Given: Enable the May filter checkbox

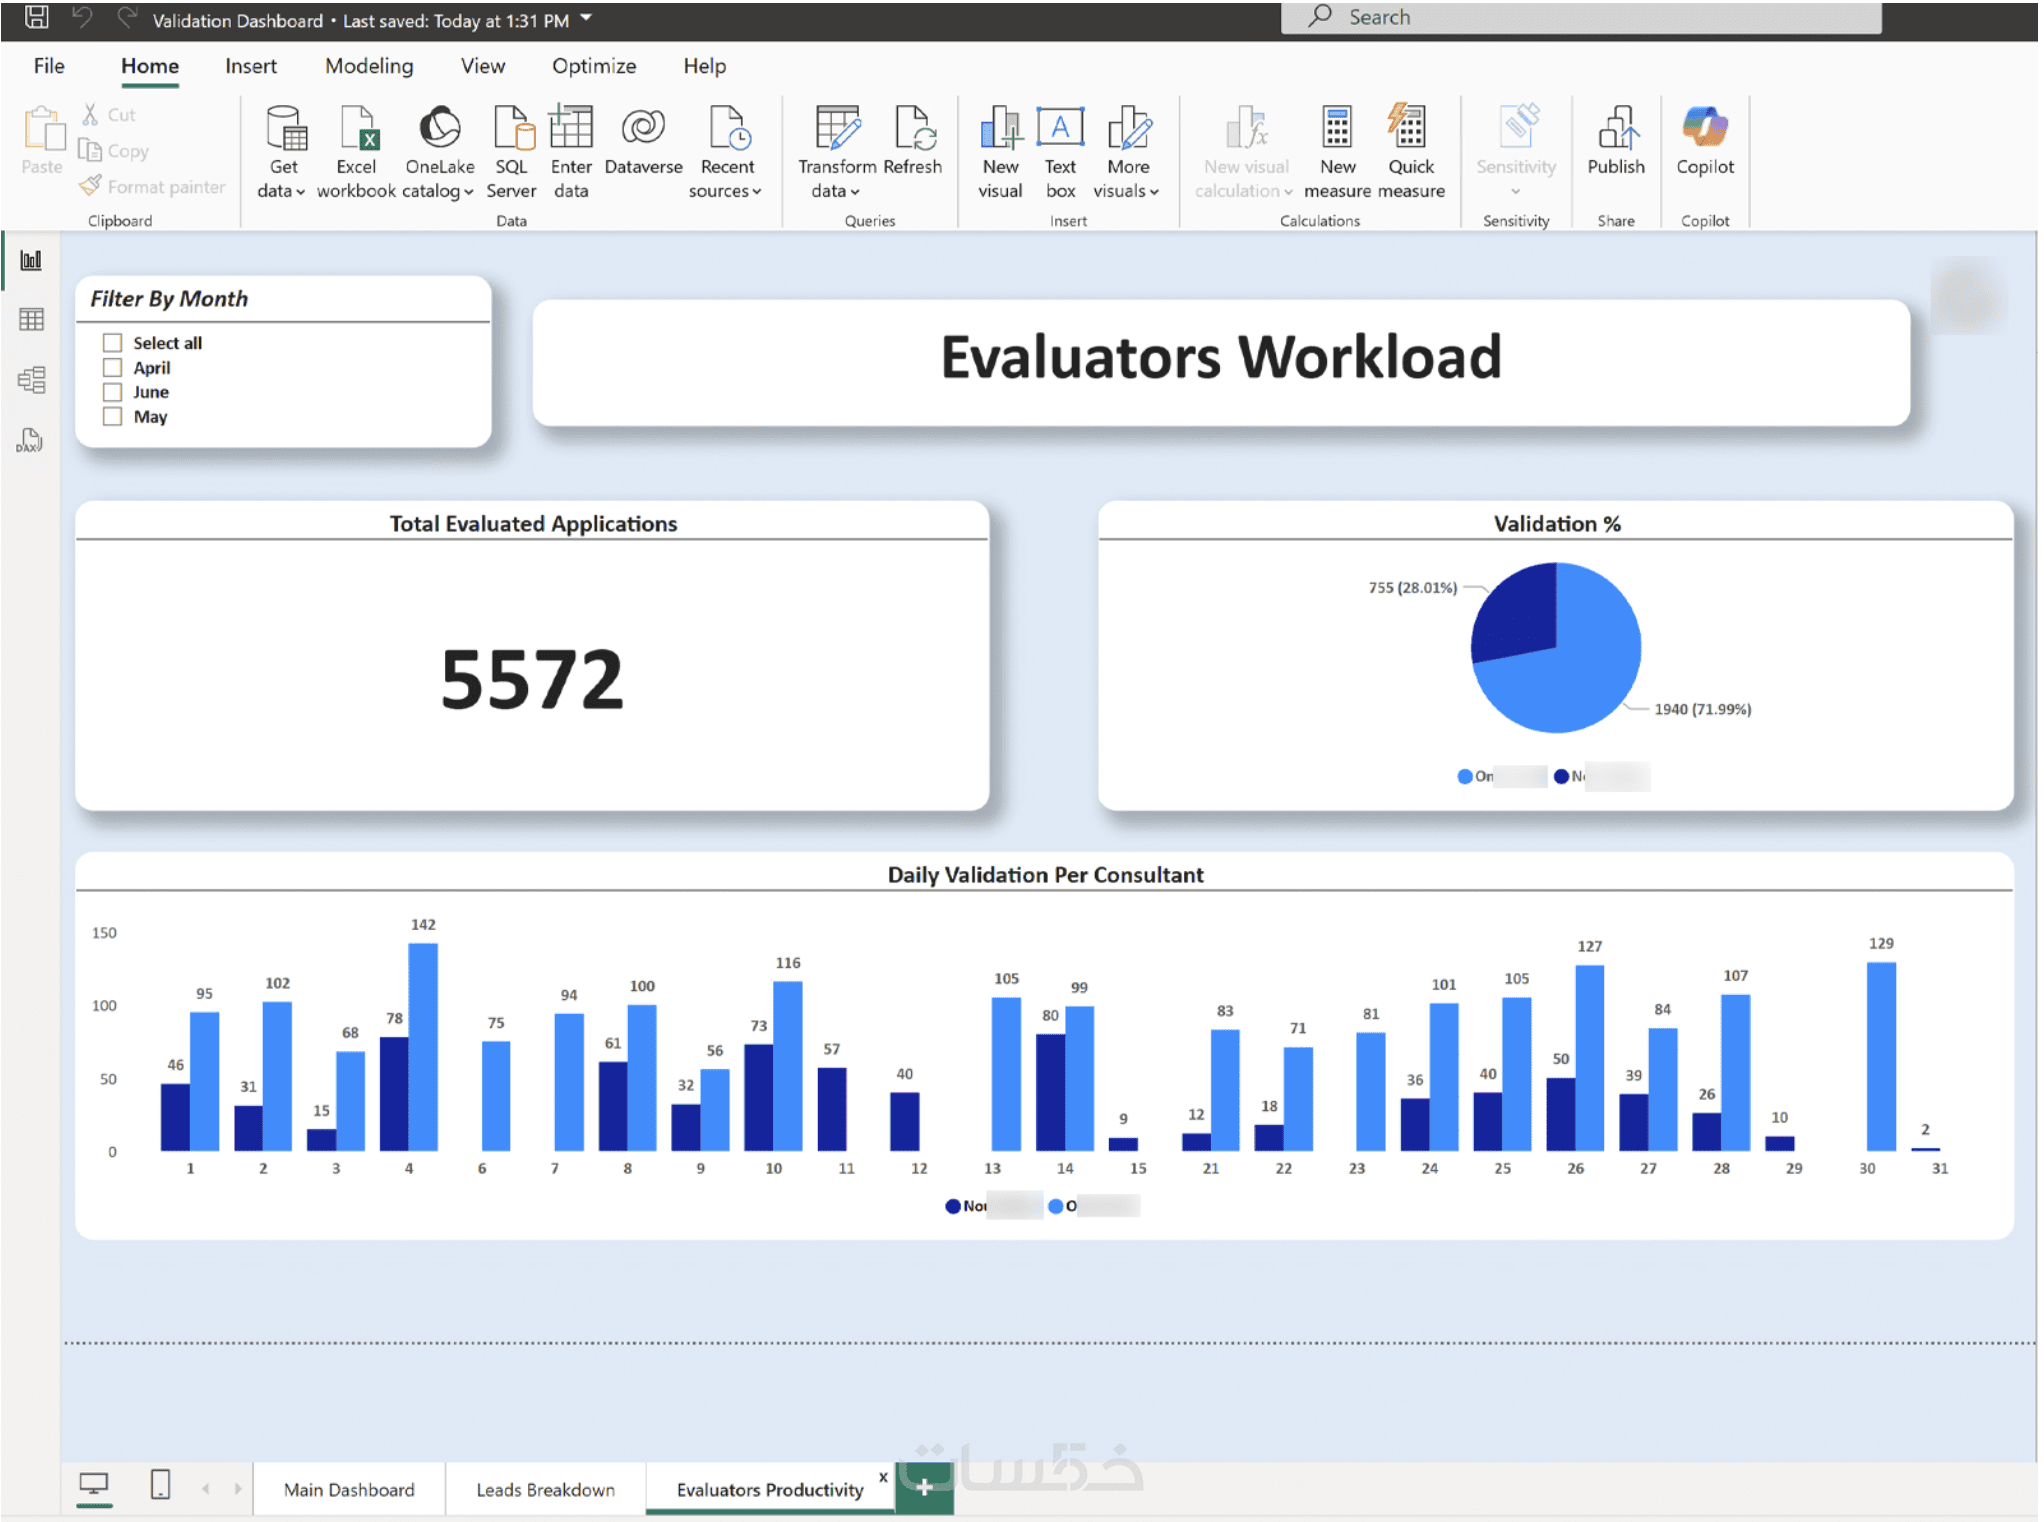Looking at the screenshot, I should tap(113, 417).
